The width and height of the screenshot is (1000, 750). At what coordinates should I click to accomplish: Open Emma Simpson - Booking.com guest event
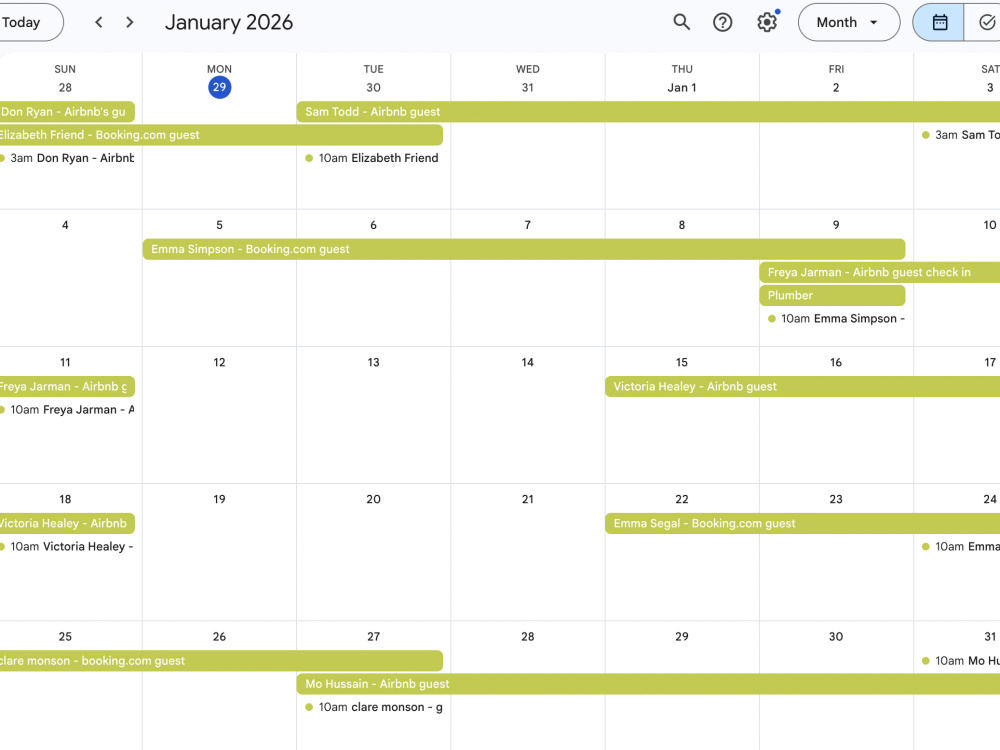click(524, 249)
